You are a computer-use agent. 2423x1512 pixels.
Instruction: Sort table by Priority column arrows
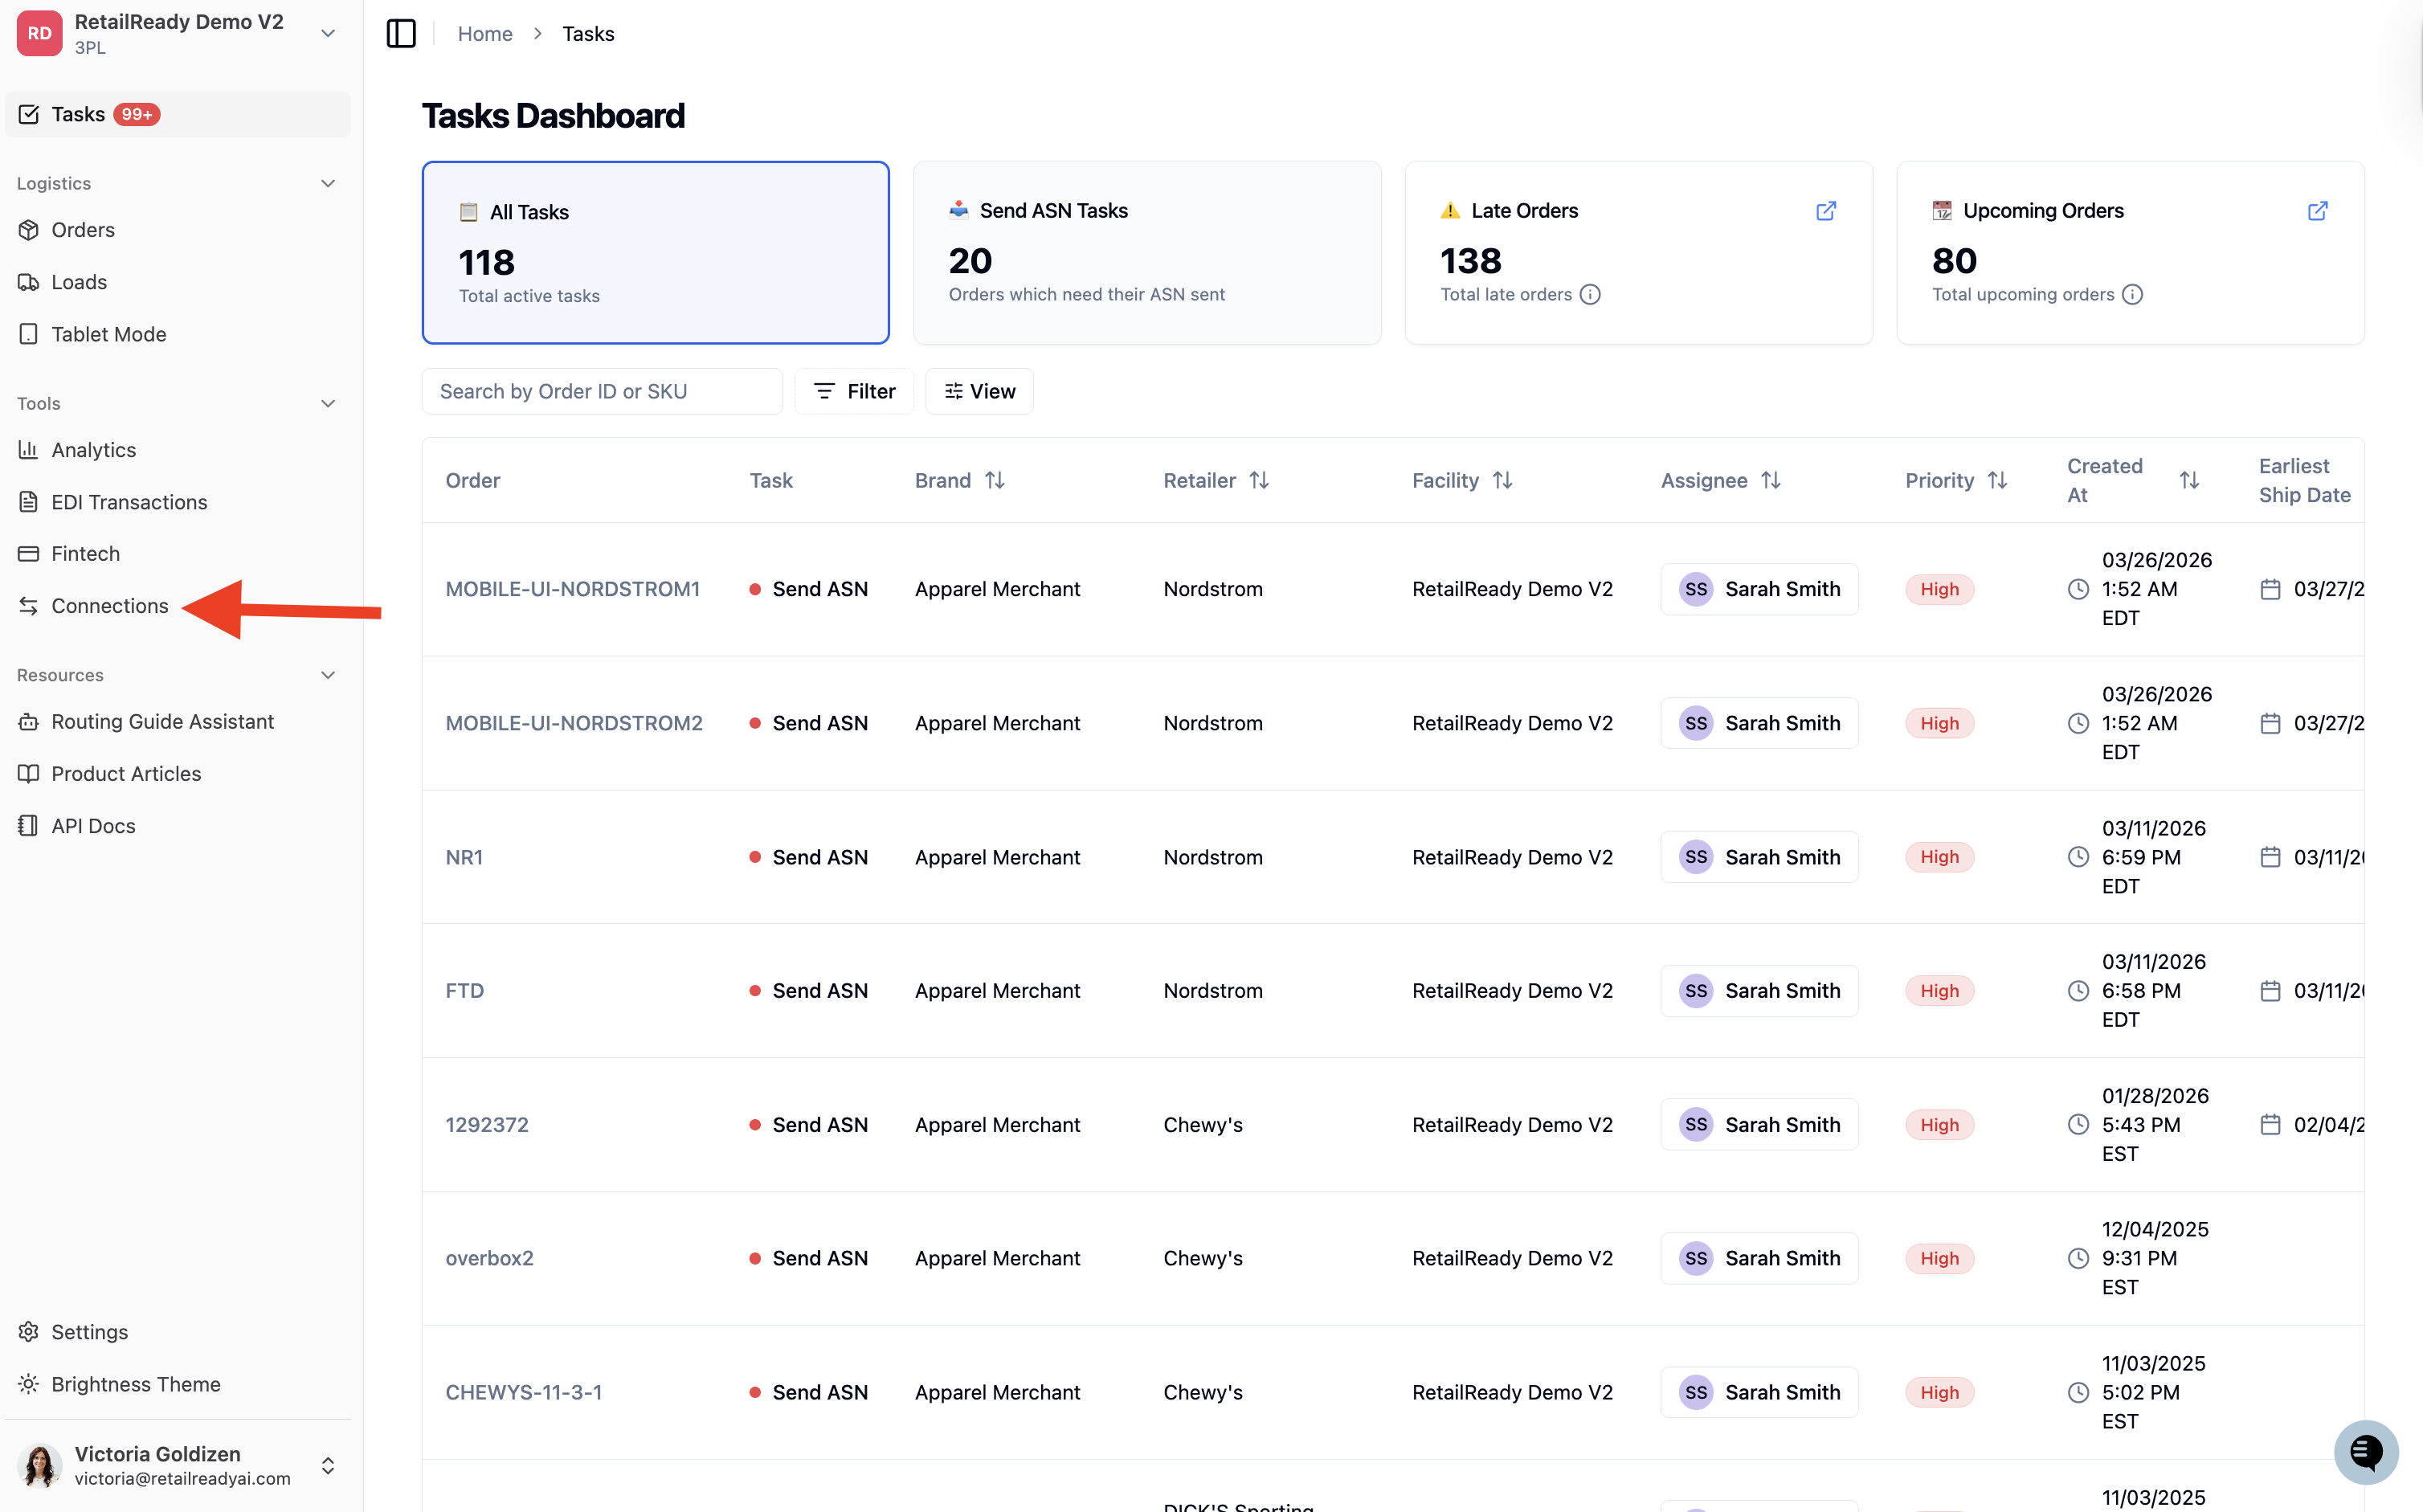pos(1997,480)
